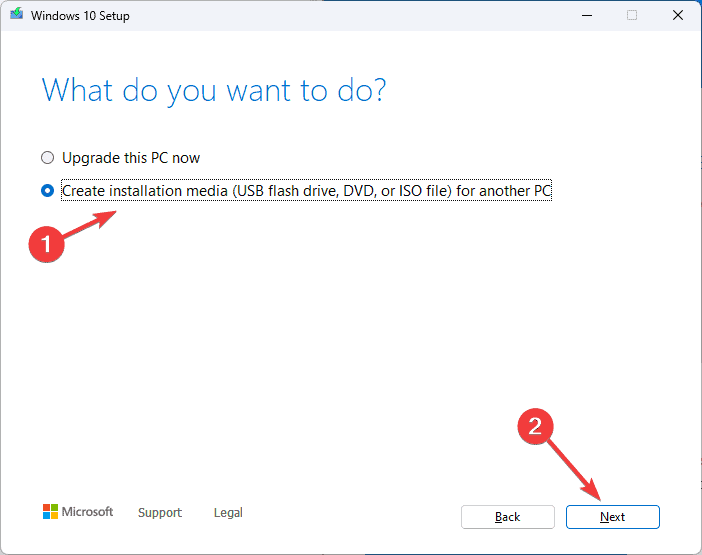Click the Windows 10 Setup title bar icon
Image resolution: width=702 pixels, height=555 pixels.
(17, 14)
